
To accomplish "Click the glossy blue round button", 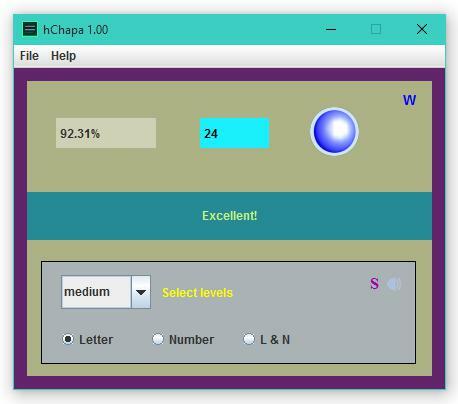I will pyautogui.click(x=334, y=131).
